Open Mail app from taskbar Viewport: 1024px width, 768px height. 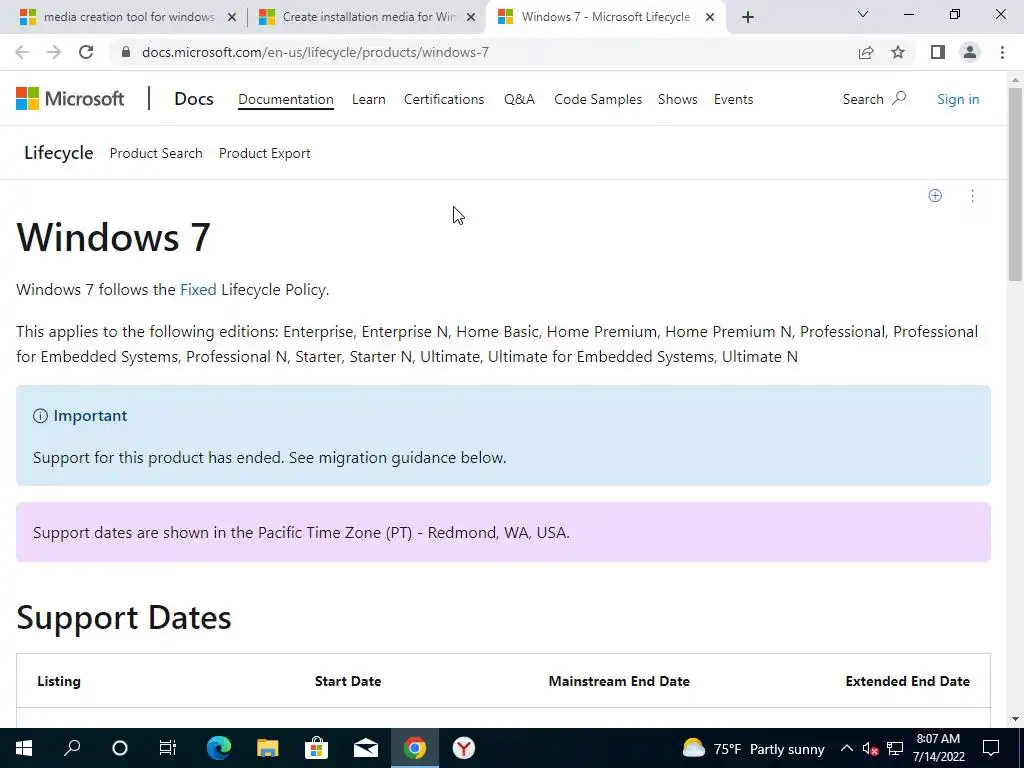tap(366, 748)
